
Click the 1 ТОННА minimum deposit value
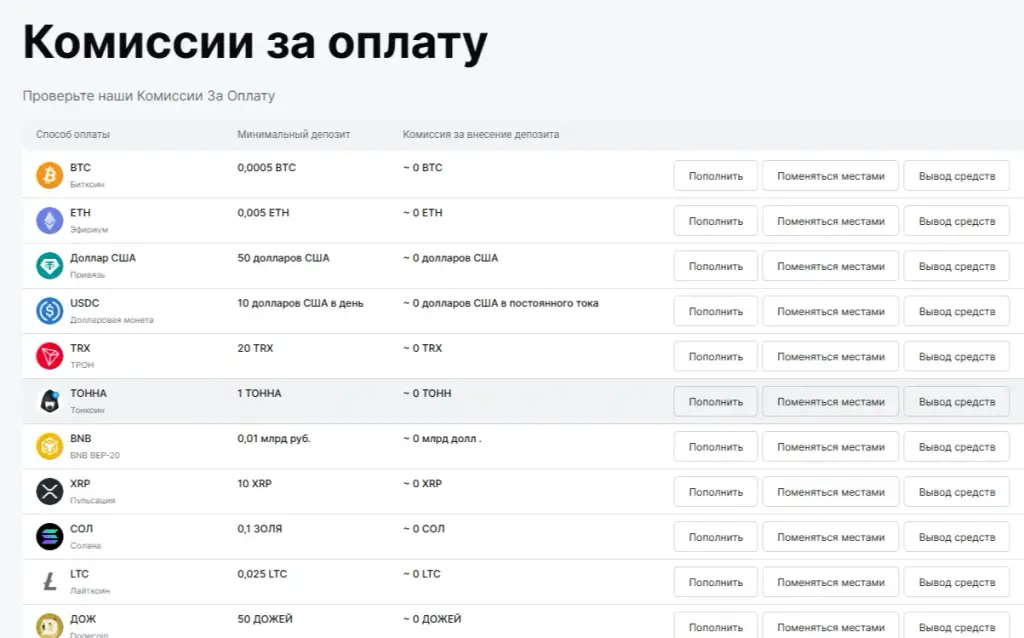[x=259, y=393]
